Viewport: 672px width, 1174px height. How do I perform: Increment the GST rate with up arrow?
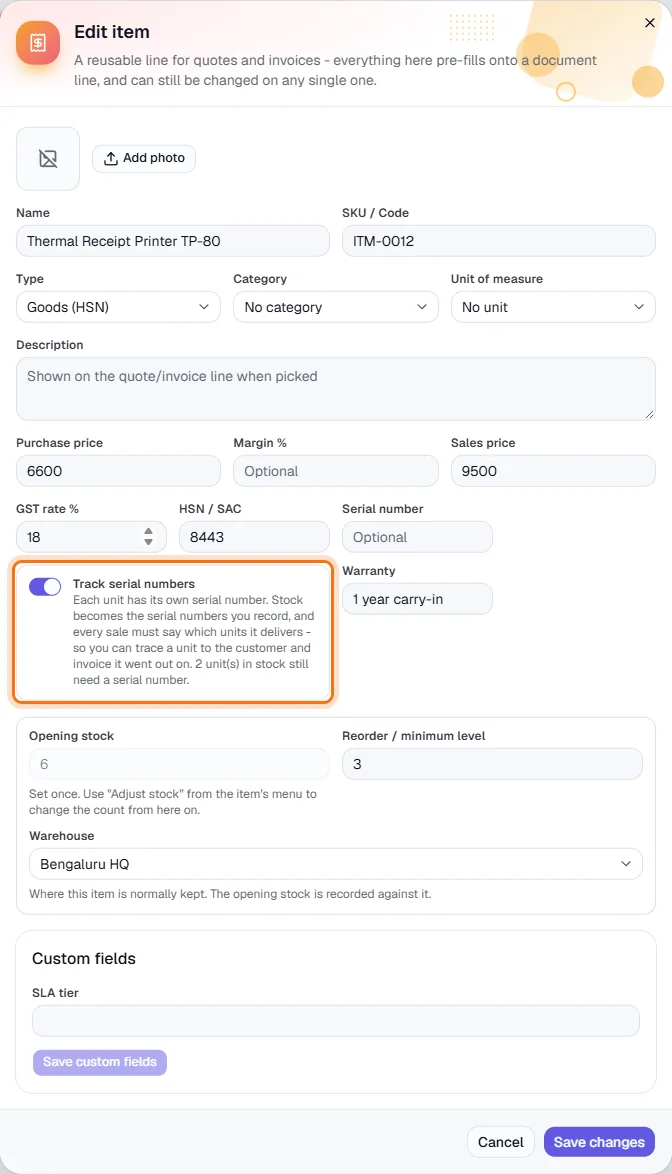point(148,531)
